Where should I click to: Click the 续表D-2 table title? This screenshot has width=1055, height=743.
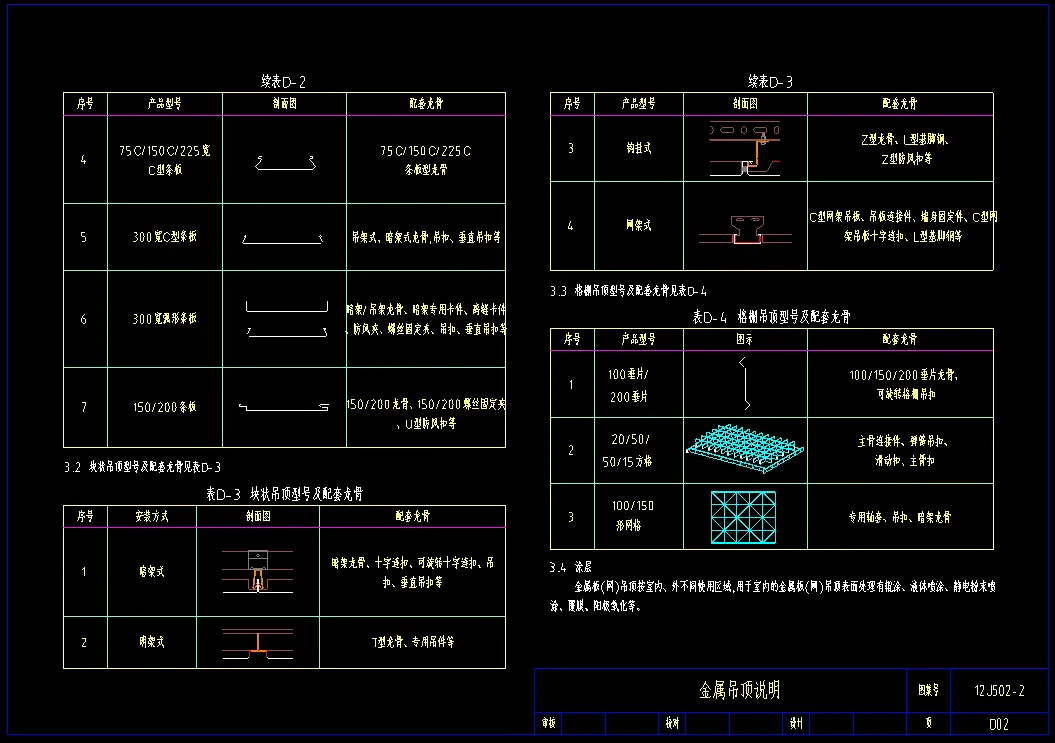(284, 81)
